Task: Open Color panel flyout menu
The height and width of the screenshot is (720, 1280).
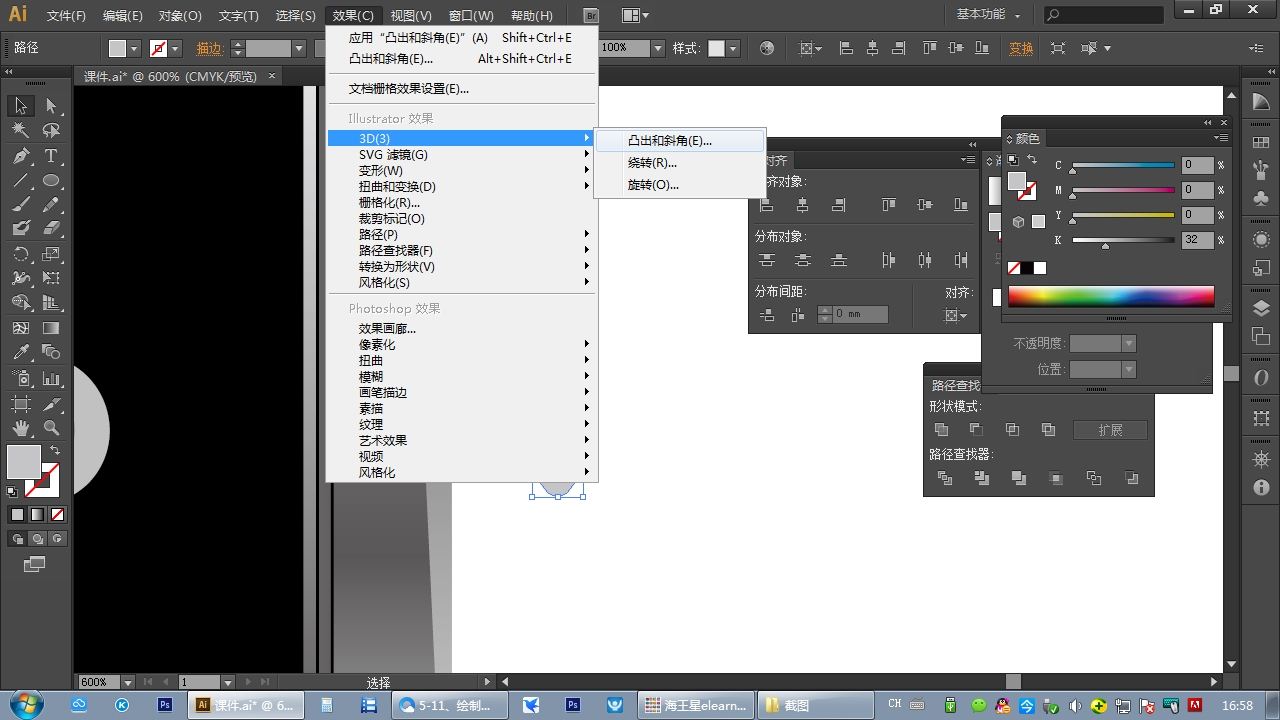Action: point(1220,138)
